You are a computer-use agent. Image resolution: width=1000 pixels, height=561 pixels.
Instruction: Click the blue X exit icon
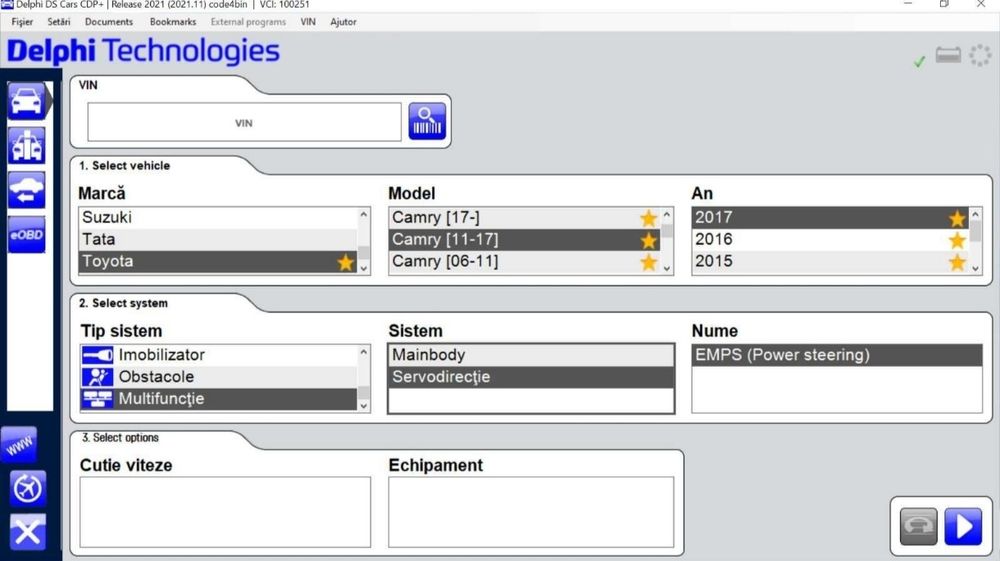[27, 532]
